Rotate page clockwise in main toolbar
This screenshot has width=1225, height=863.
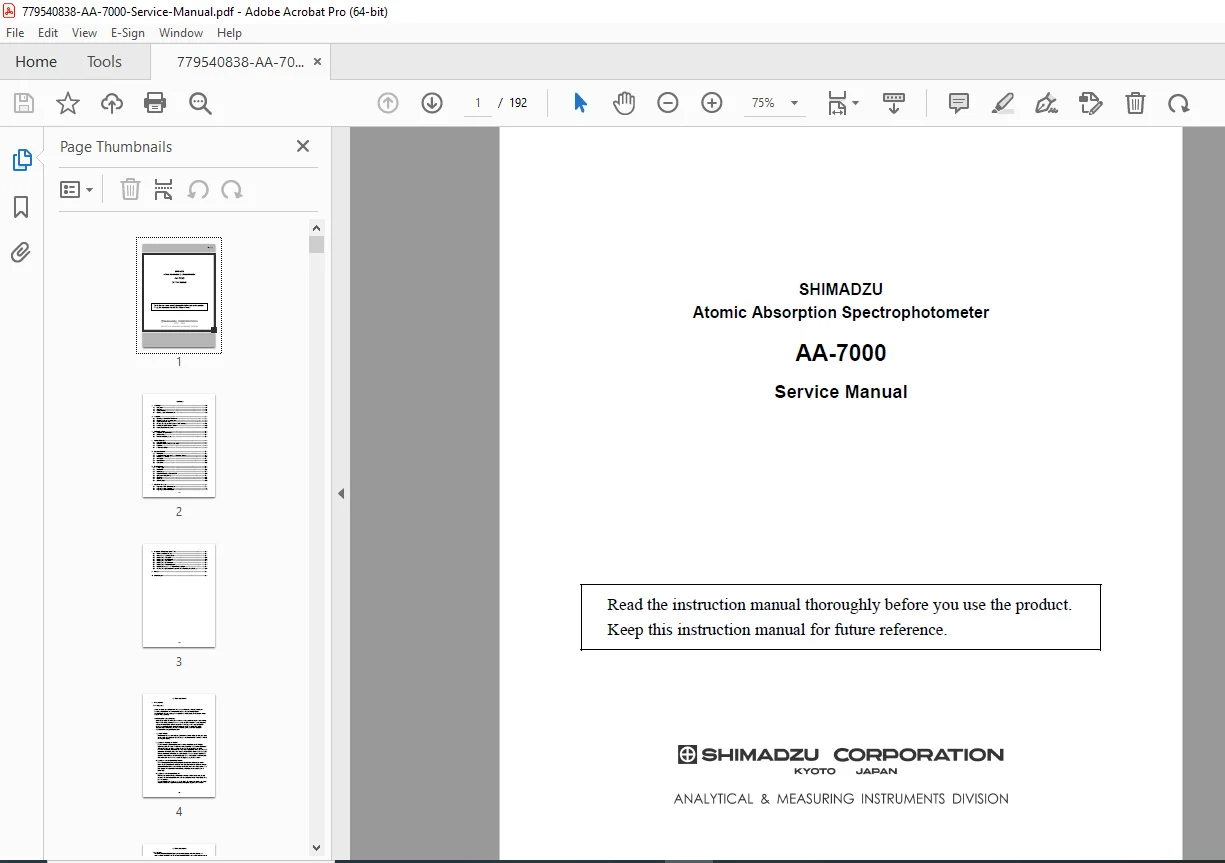click(x=1179, y=103)
